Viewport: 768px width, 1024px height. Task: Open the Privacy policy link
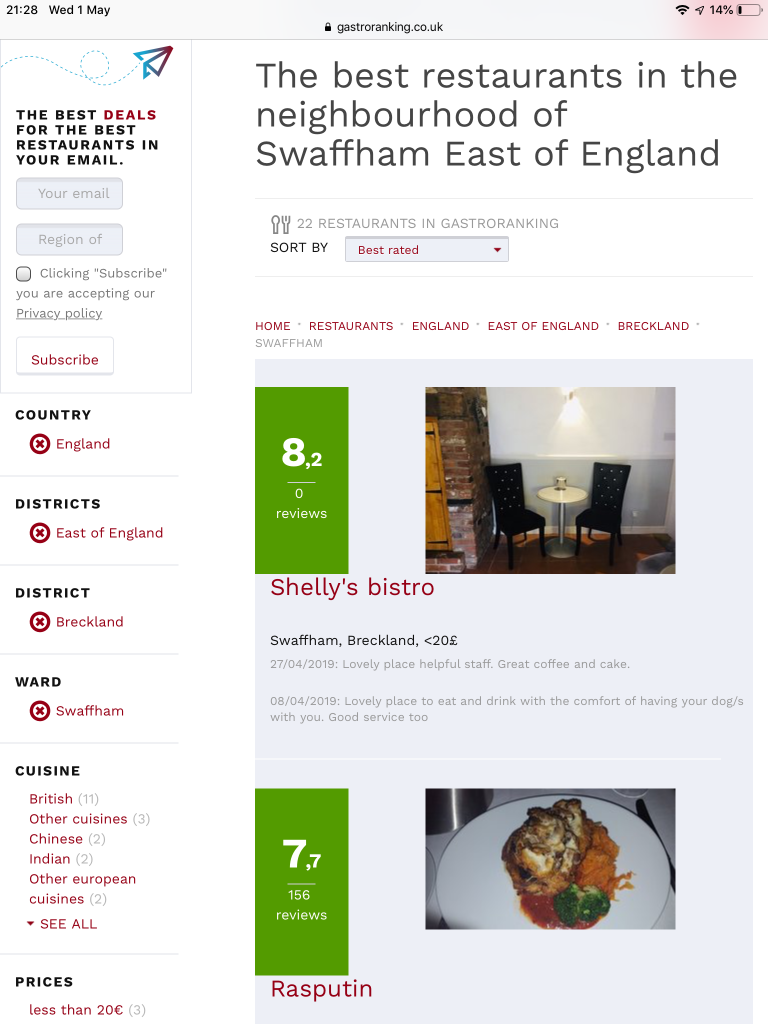59,313
